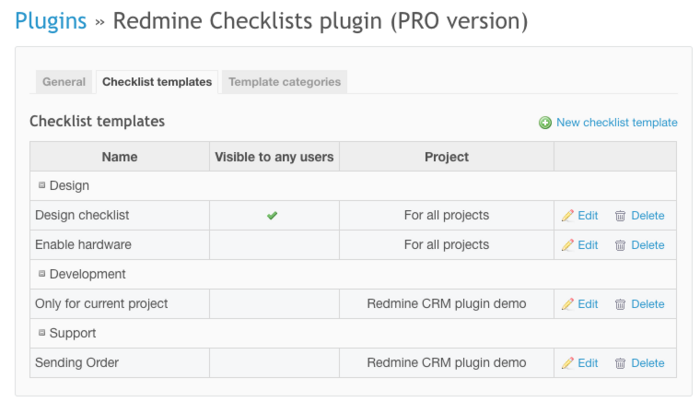Open the Plugins breadcrumb link
The width and height of the screenshot is (700, 402).
click(51, 21)
